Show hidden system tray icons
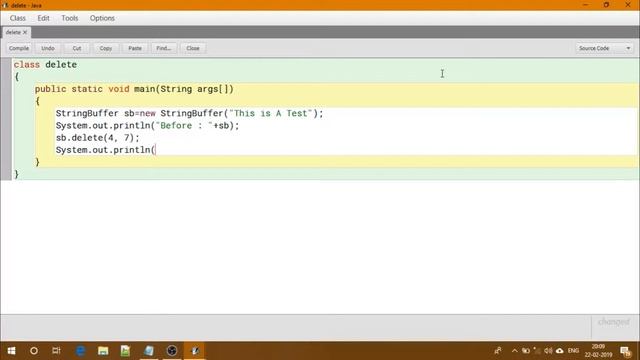Image resolution: width=640 pixels, height=360 pixels. click(514, 351)
